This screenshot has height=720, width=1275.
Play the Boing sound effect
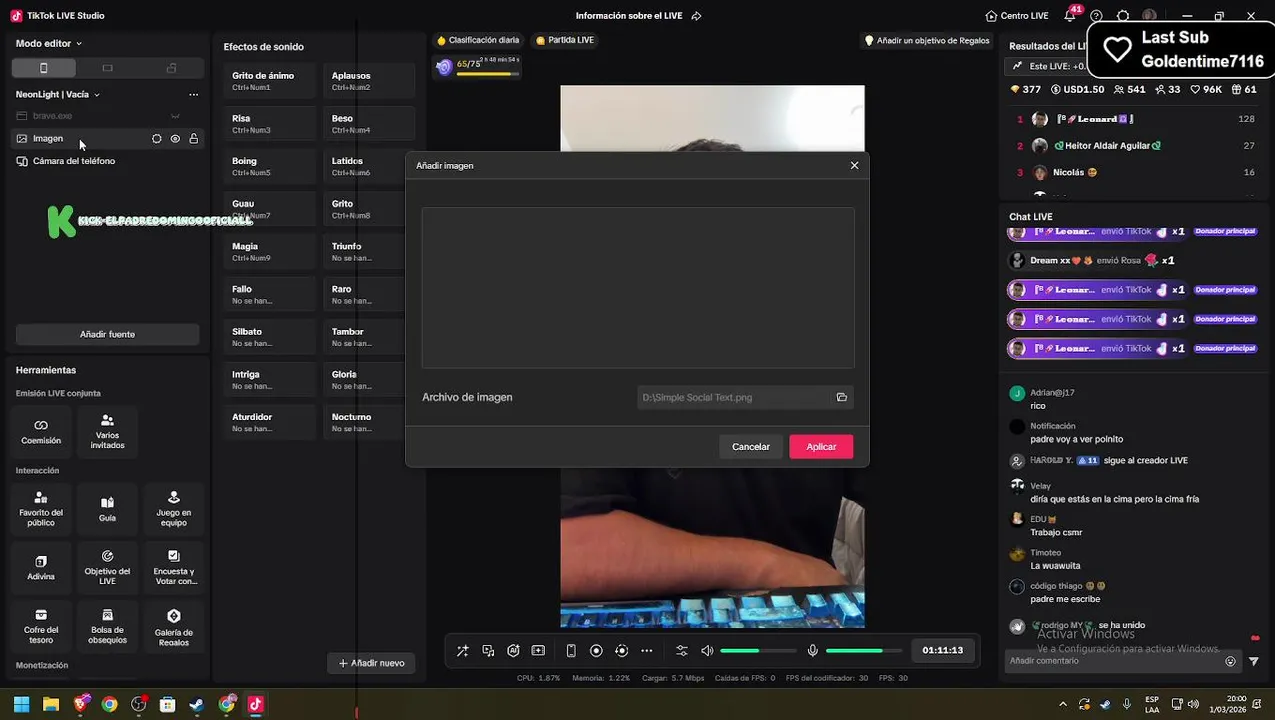pyautogui.click(x=269, y=166)
